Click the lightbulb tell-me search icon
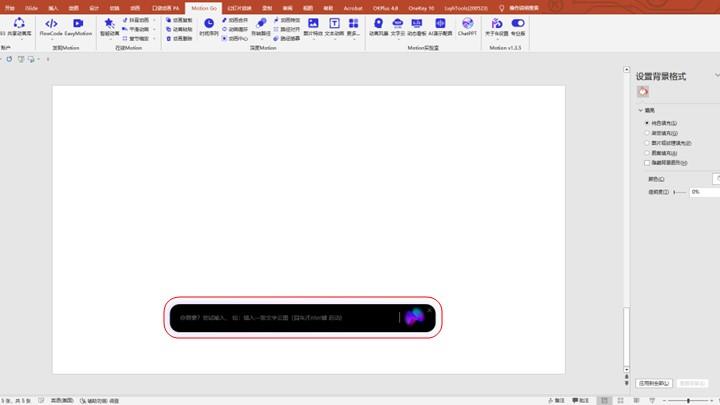720x405 pixels. pyautogui.click(x=501, y=8)
